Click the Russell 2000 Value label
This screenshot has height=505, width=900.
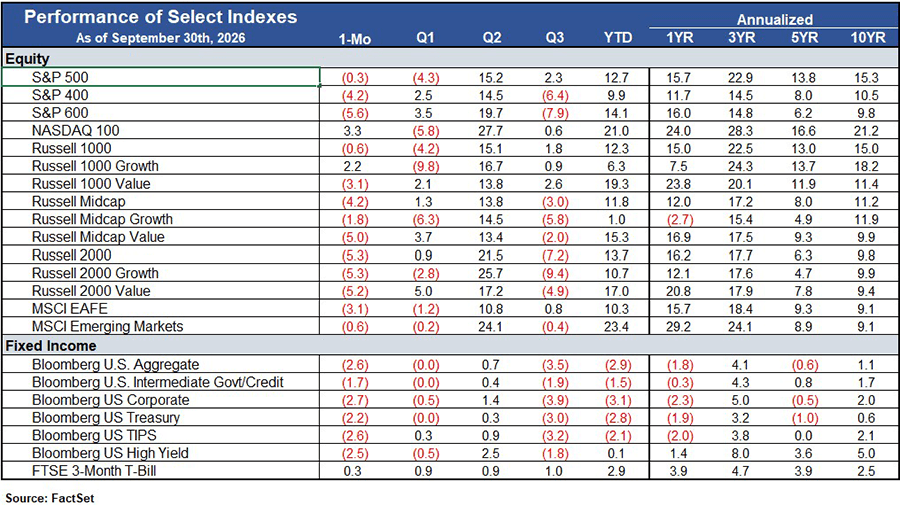pyautogui.click(x=91, y=291)
